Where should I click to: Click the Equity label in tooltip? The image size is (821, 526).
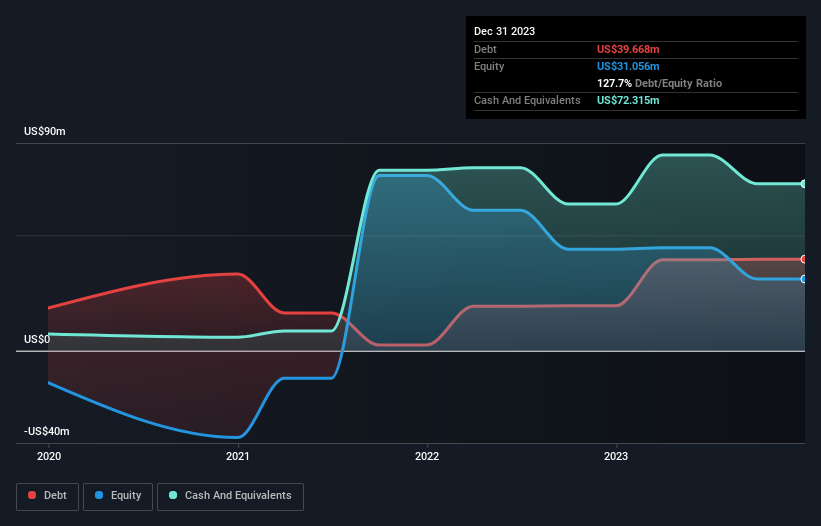pos(489,66)
